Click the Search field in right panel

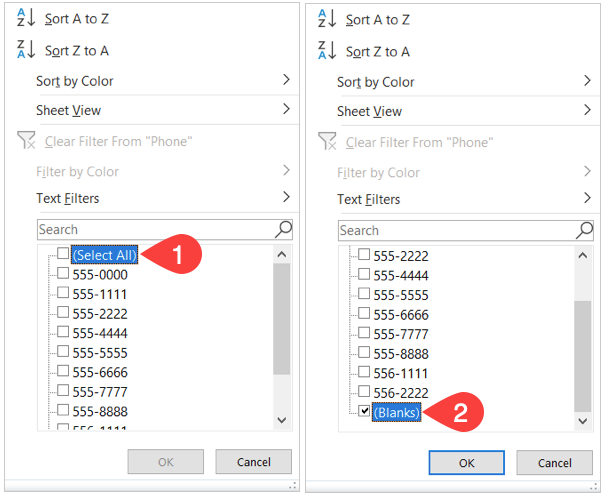[x=455, y=230]
